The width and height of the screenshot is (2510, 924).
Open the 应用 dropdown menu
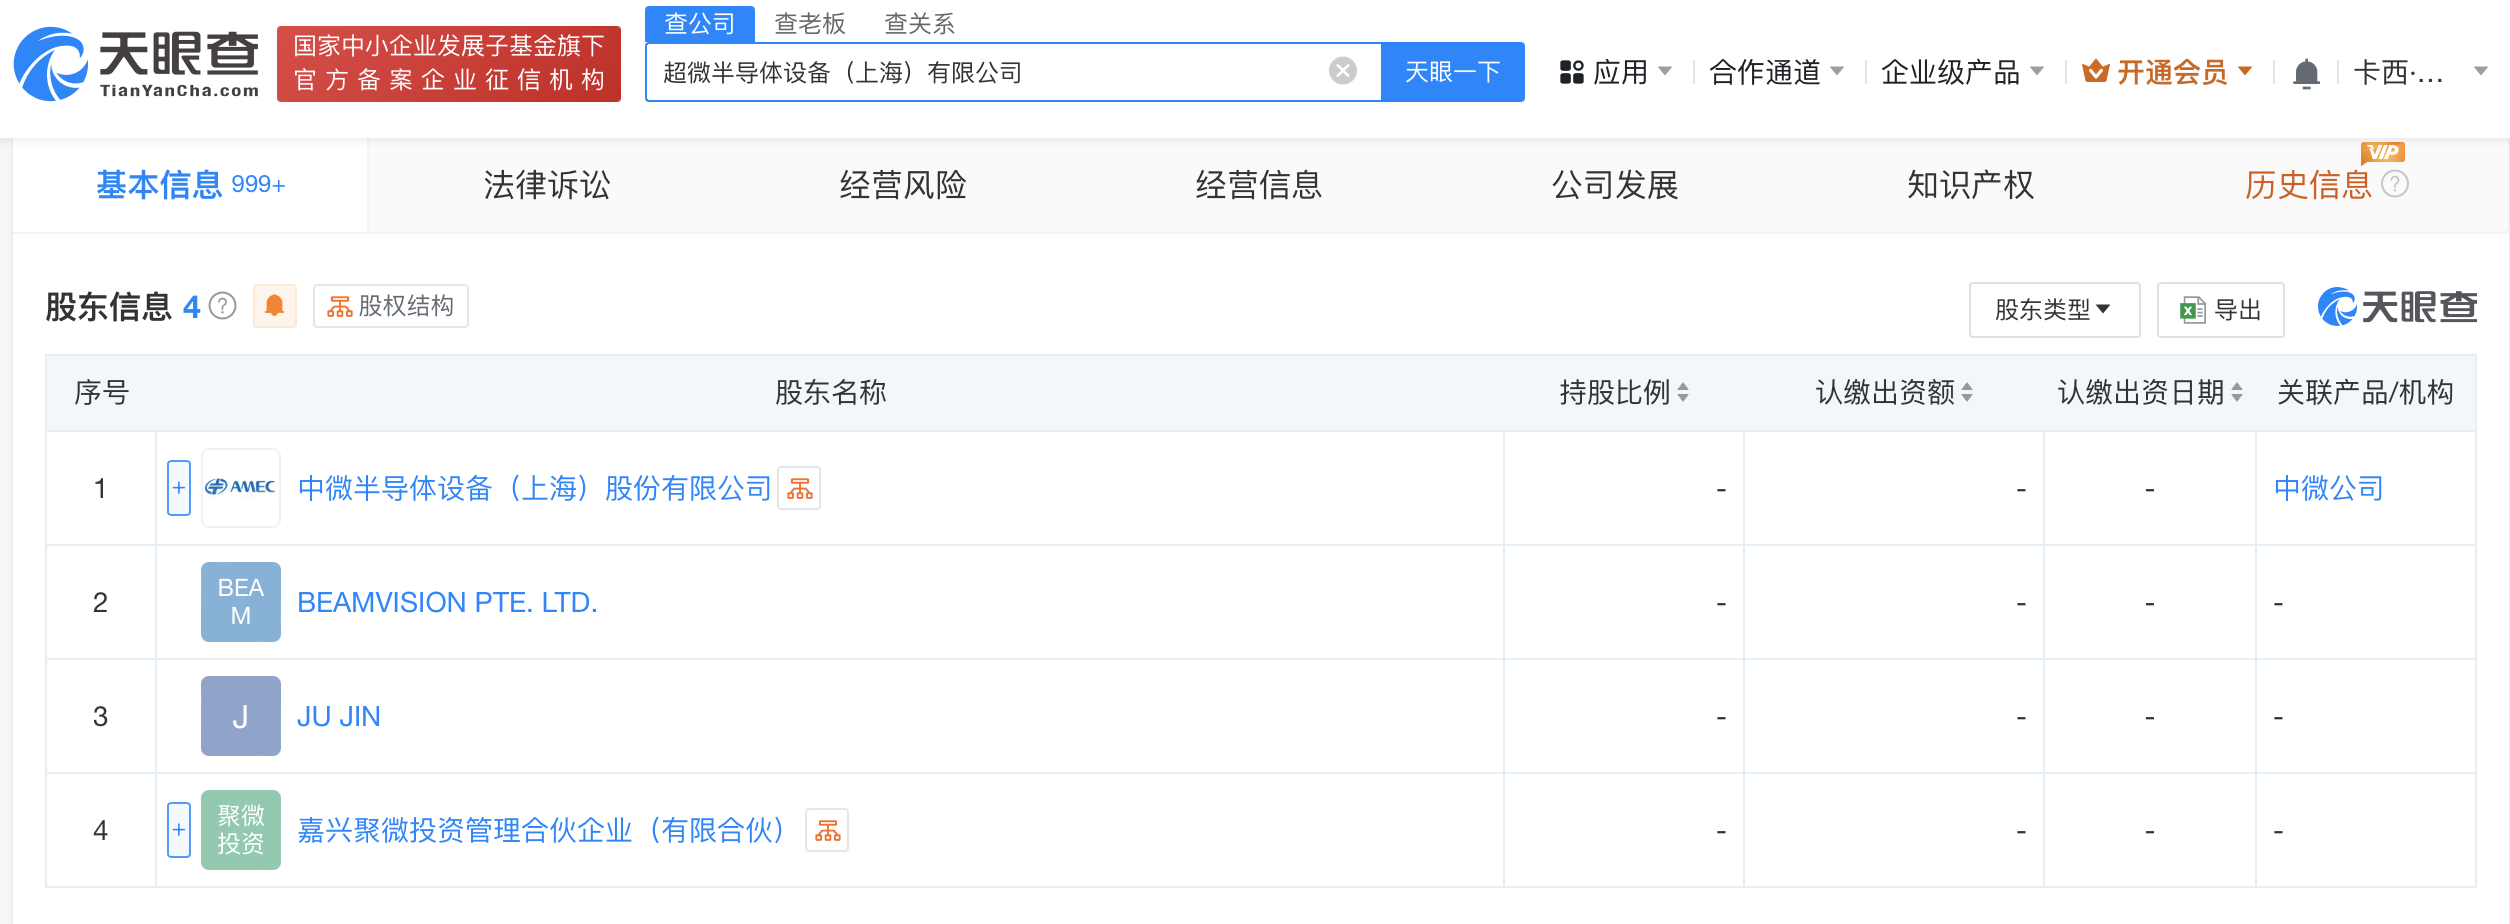1616,72
